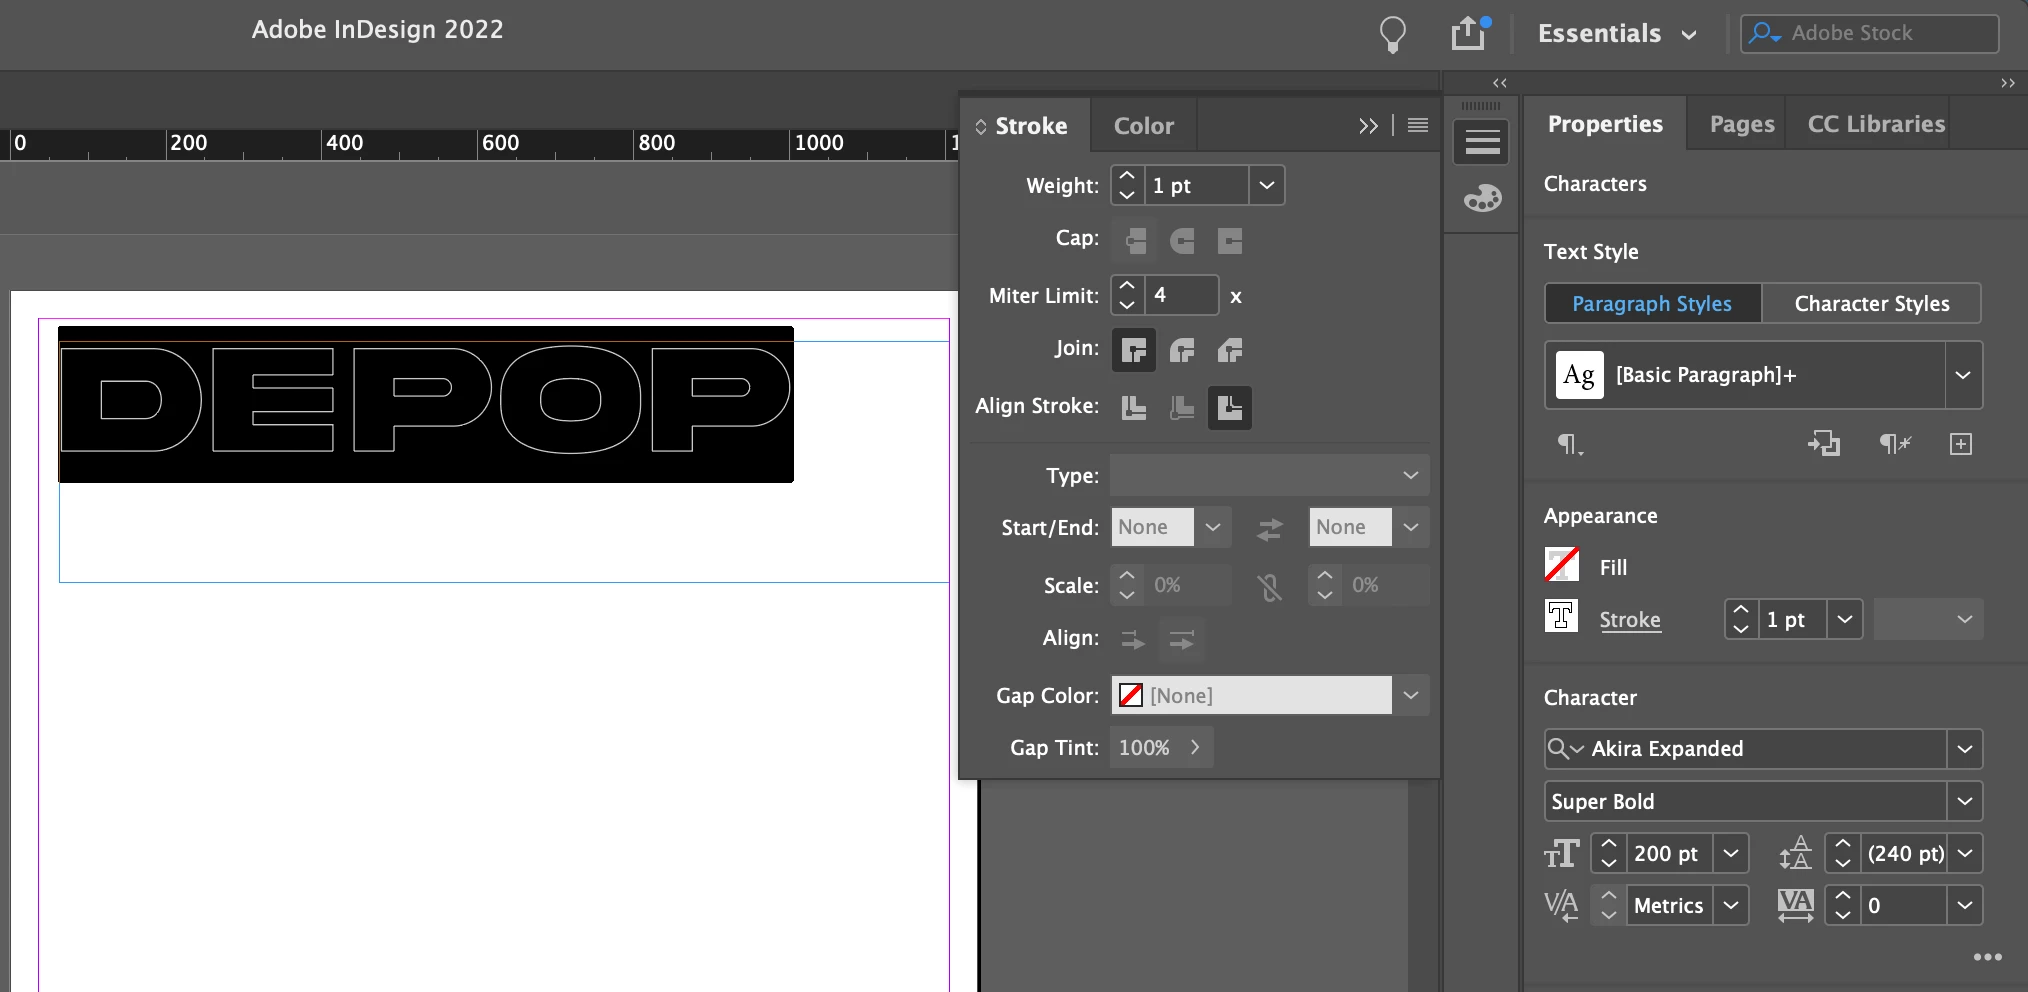The image size is (2028, 992).
Task: Select the butt cap icon
Action: pyautogui.click(x=1135, y=240)
